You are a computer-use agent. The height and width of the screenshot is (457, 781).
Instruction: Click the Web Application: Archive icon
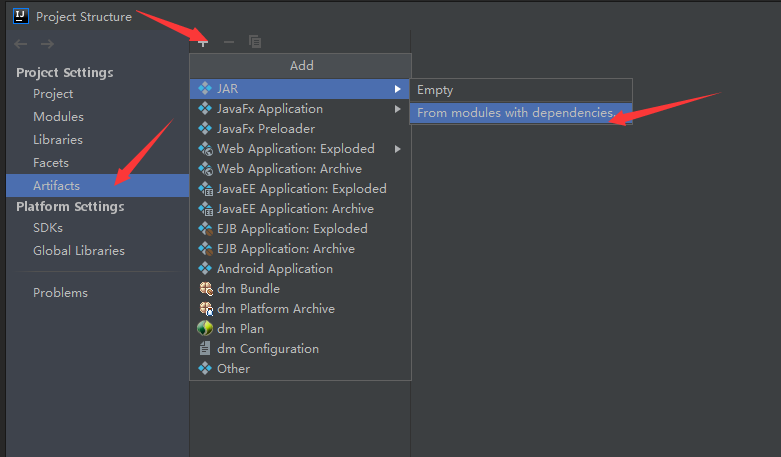pos(205,168)
